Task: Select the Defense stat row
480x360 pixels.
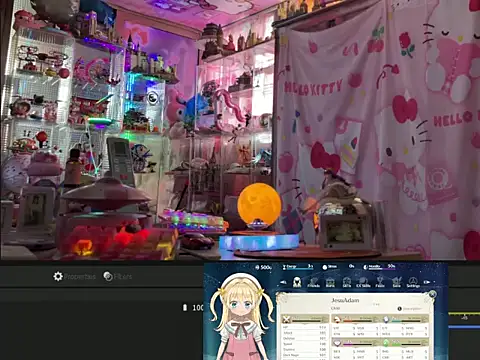Action: pyautogui.click(x=304, y=338)
